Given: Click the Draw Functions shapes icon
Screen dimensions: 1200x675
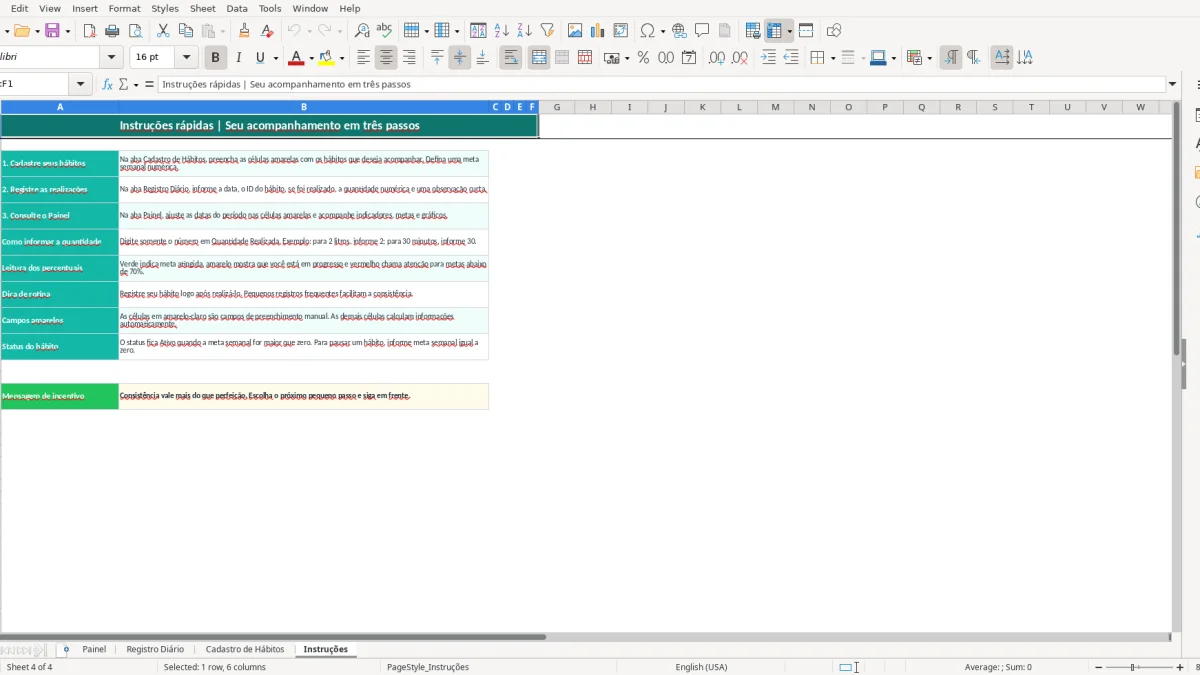Looking at the screenshot, I should point(834,31).
